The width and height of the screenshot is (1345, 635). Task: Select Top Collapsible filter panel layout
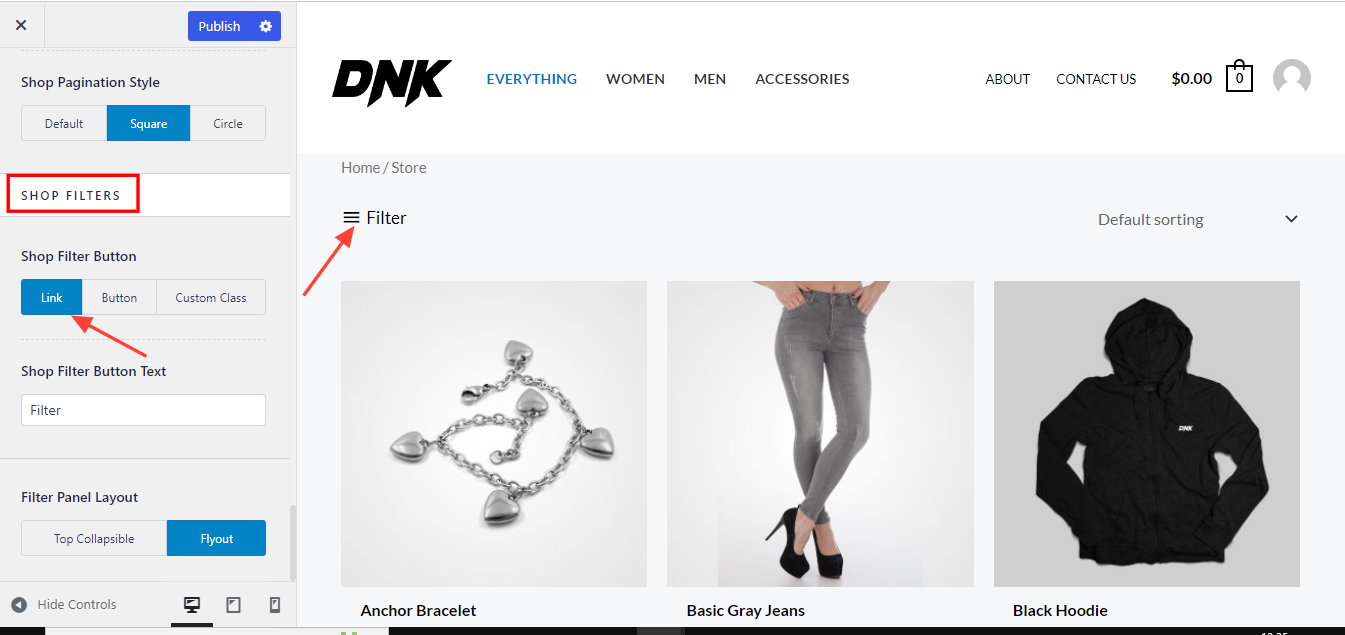tap(94, 538)
